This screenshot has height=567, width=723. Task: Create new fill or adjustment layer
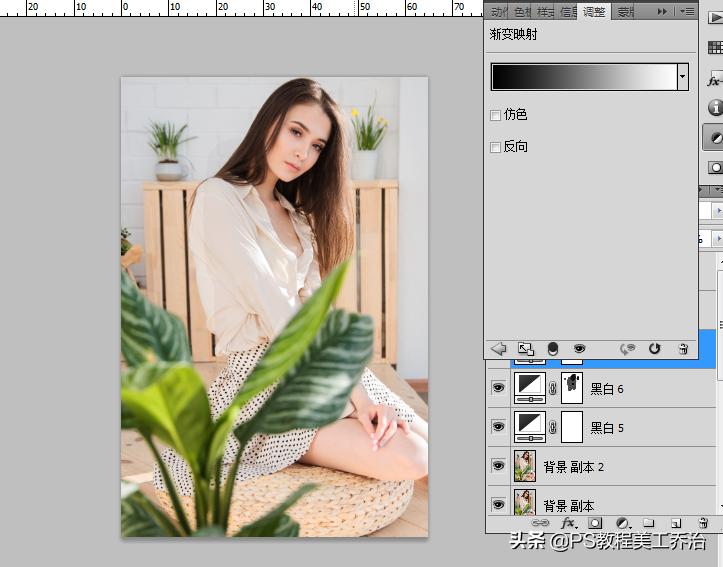[623, 523]
